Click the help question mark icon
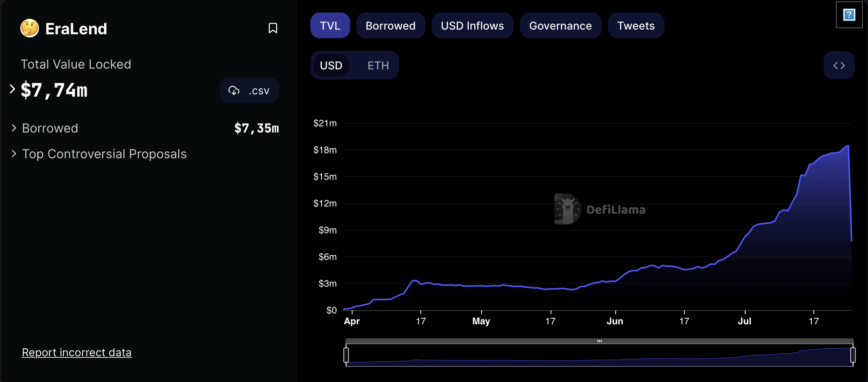The width and height of the screenshot is (868, 382). tap(849, 15)
